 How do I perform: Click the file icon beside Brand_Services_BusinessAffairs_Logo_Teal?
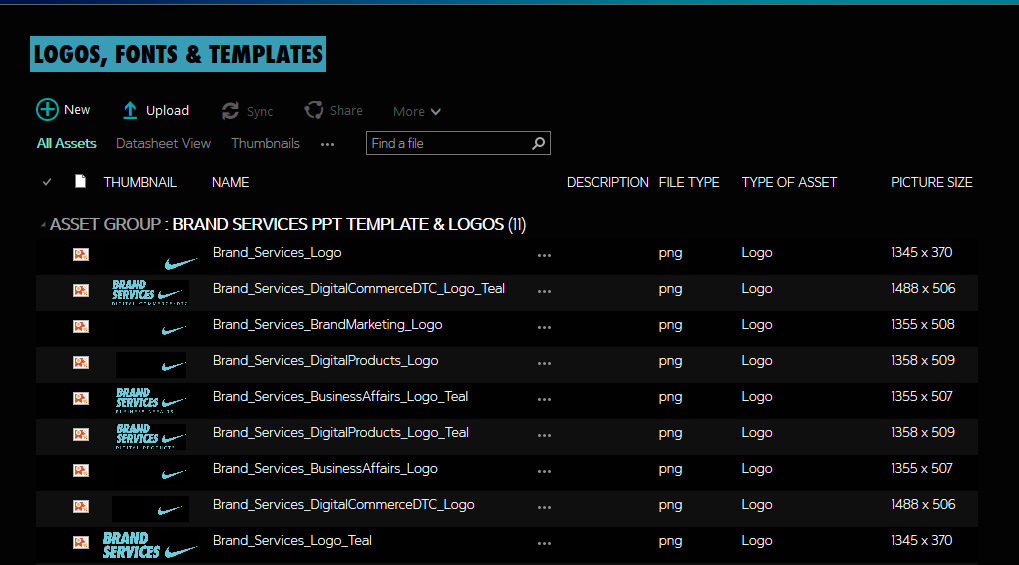(81, 398)
